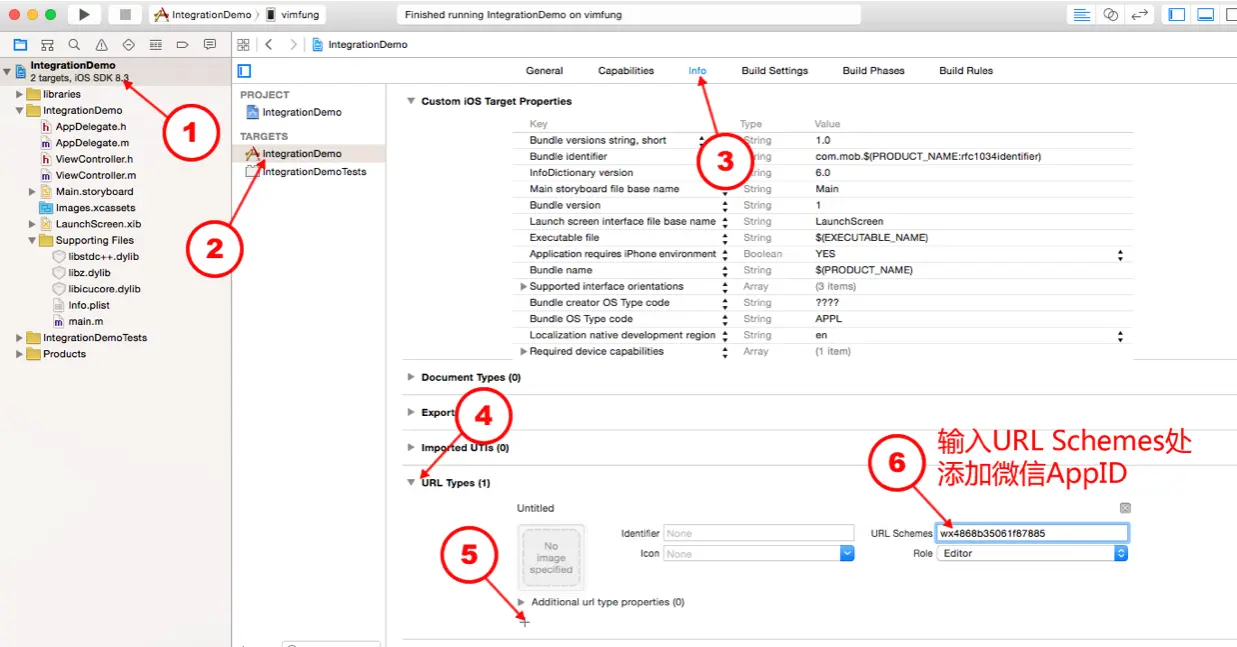1237x647 pixels.
Task: Run the project with the Play button
Action: pos(84,14)
